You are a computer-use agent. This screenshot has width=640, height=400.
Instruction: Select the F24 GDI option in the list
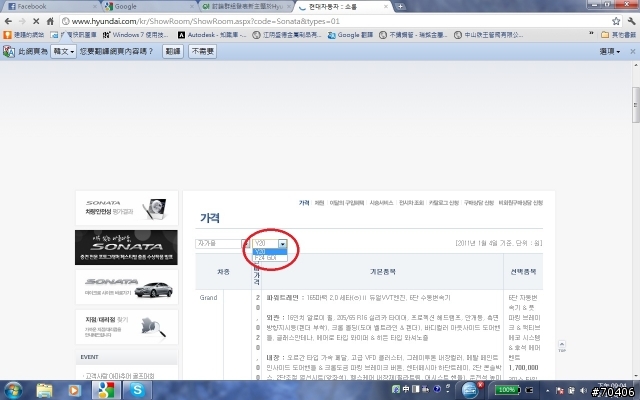click(x=270, y=258)
